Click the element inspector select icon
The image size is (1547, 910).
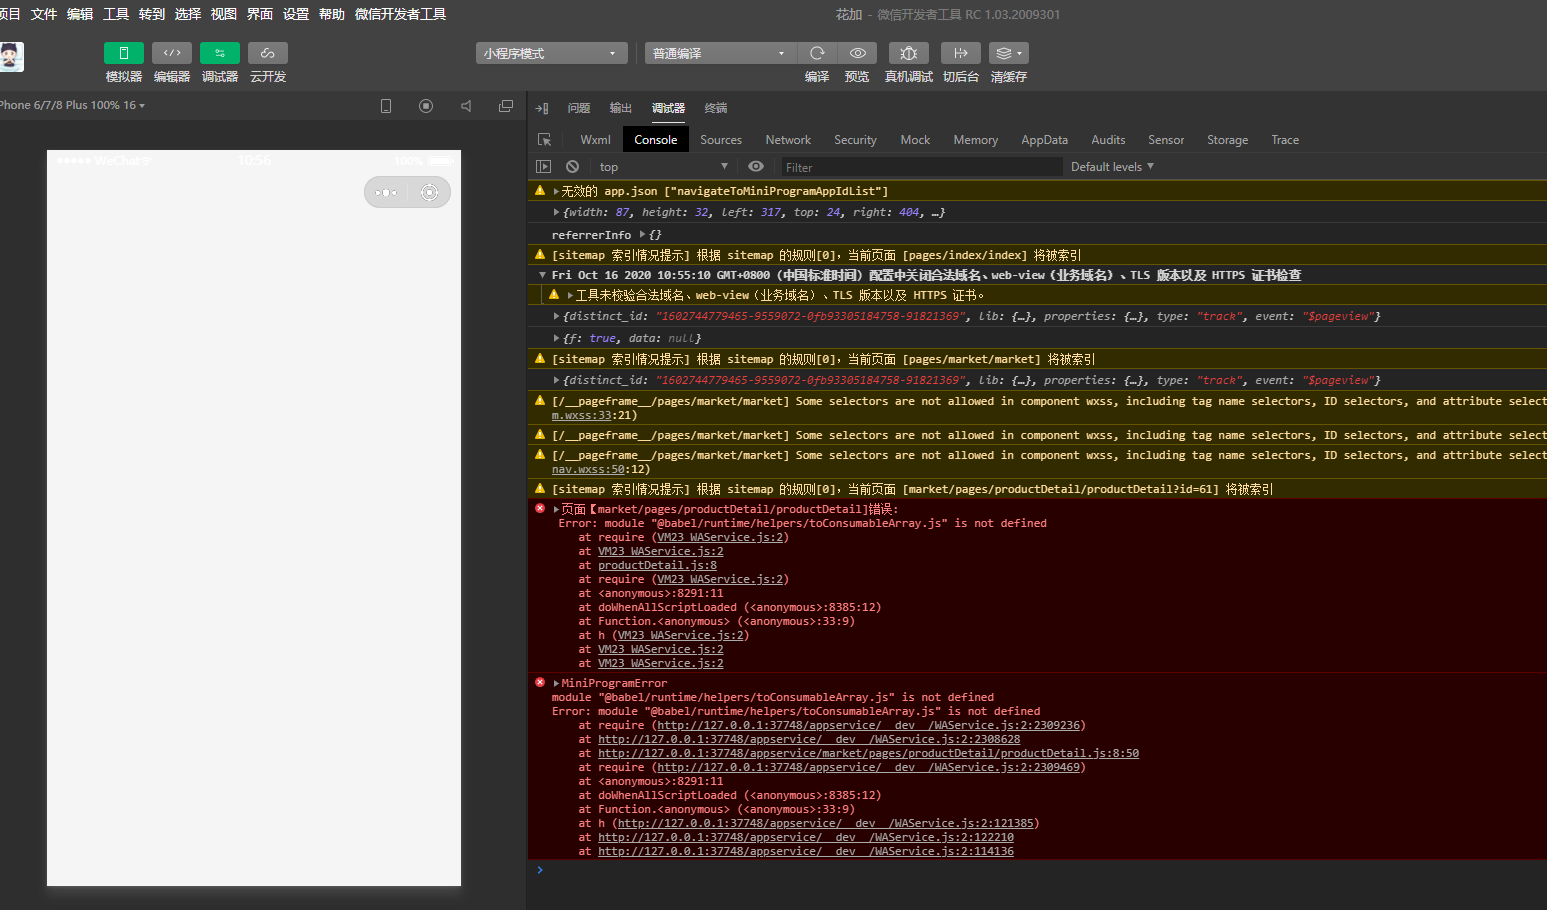[544, 140]
